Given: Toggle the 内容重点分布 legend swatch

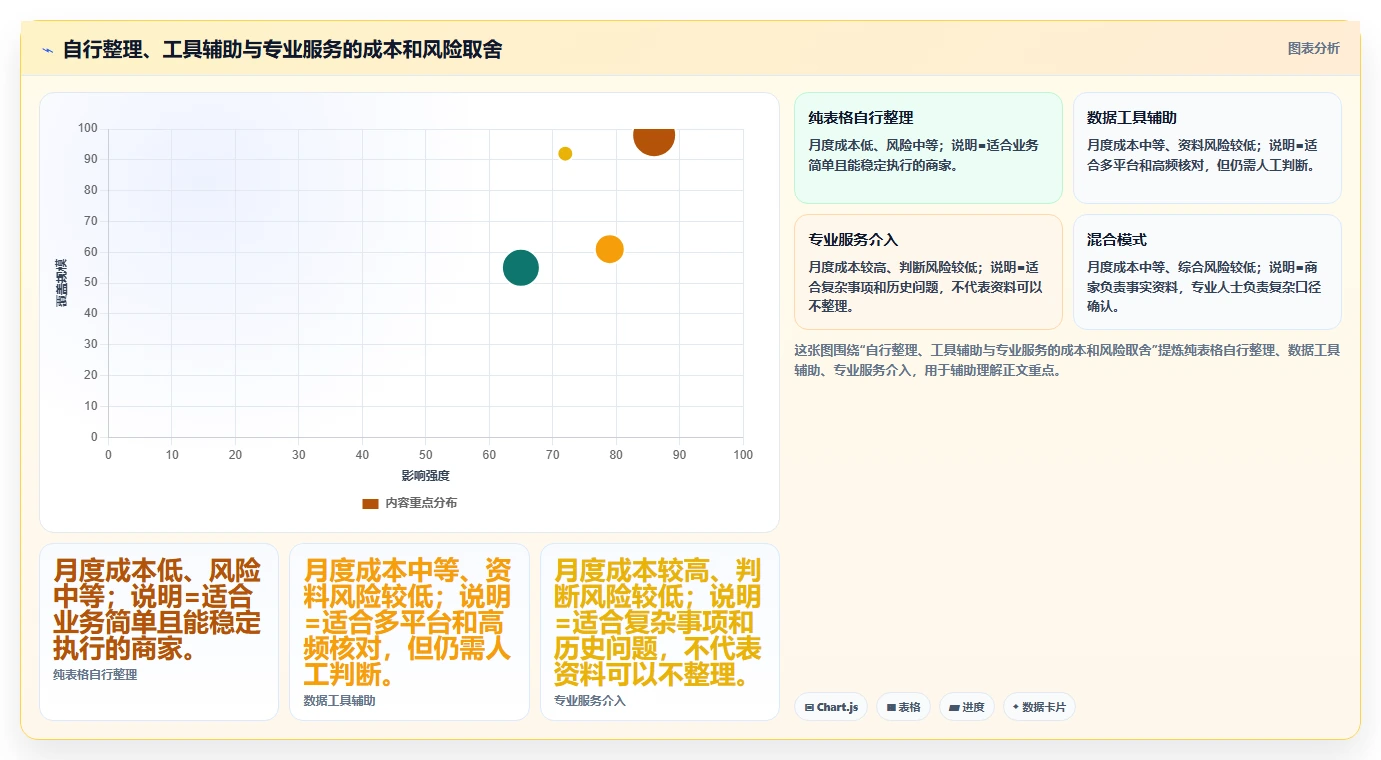Looking at the screenshot, I should tap(370, 503).
